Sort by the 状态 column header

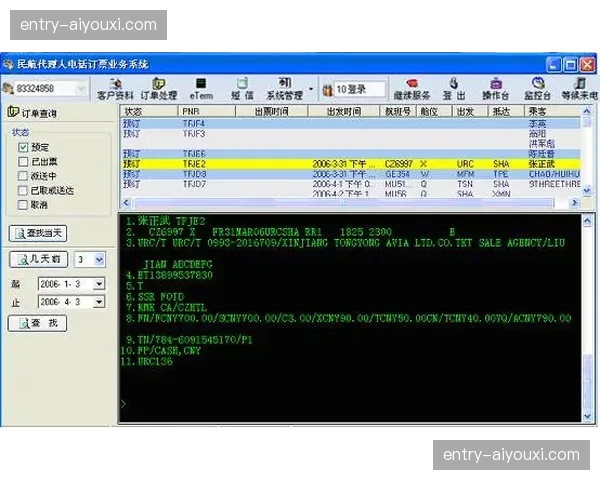click(149, 111)
